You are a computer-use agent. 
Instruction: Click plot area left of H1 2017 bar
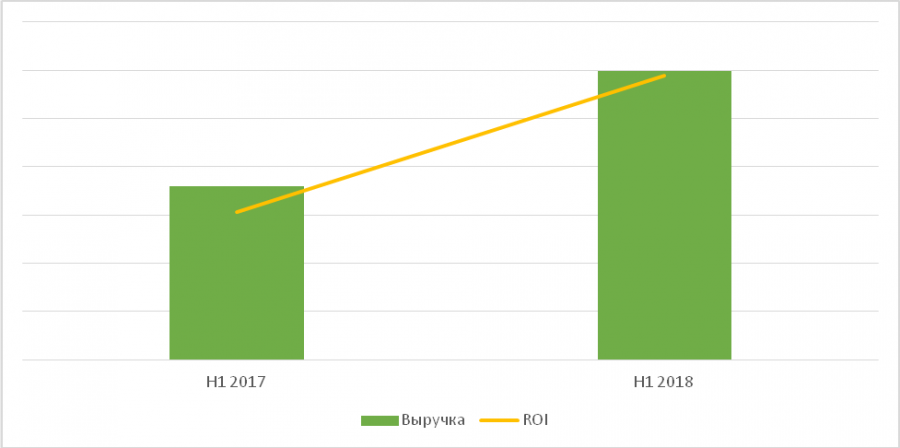tap(95, 240)
